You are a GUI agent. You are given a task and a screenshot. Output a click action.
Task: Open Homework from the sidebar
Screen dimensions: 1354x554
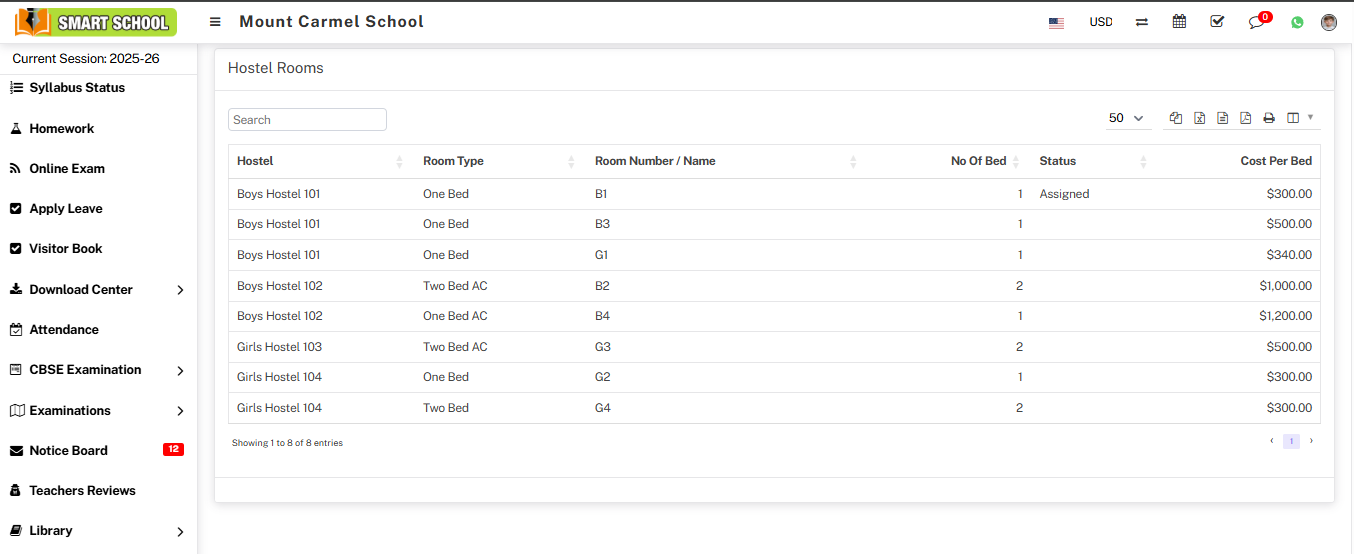coord(61,128)
